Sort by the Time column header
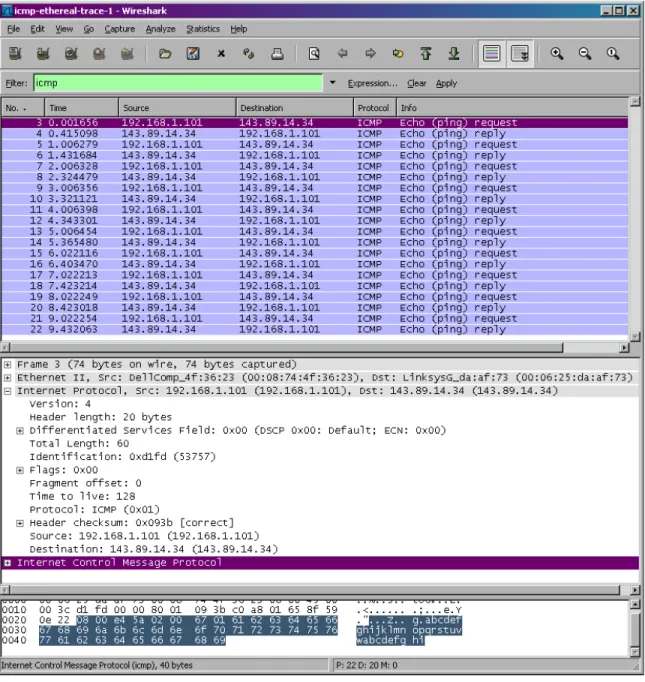 81,107
